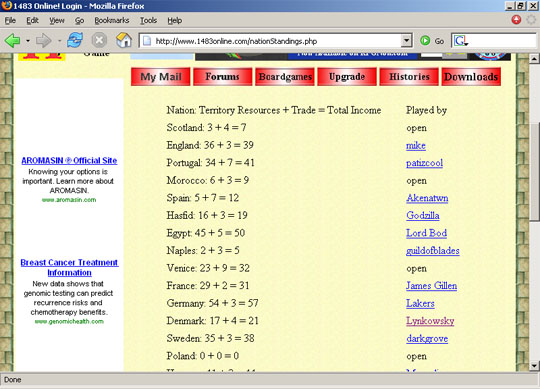Screen dimensions: 540x389
Task: Open the View menu
Action: click(x=56, y=21)
